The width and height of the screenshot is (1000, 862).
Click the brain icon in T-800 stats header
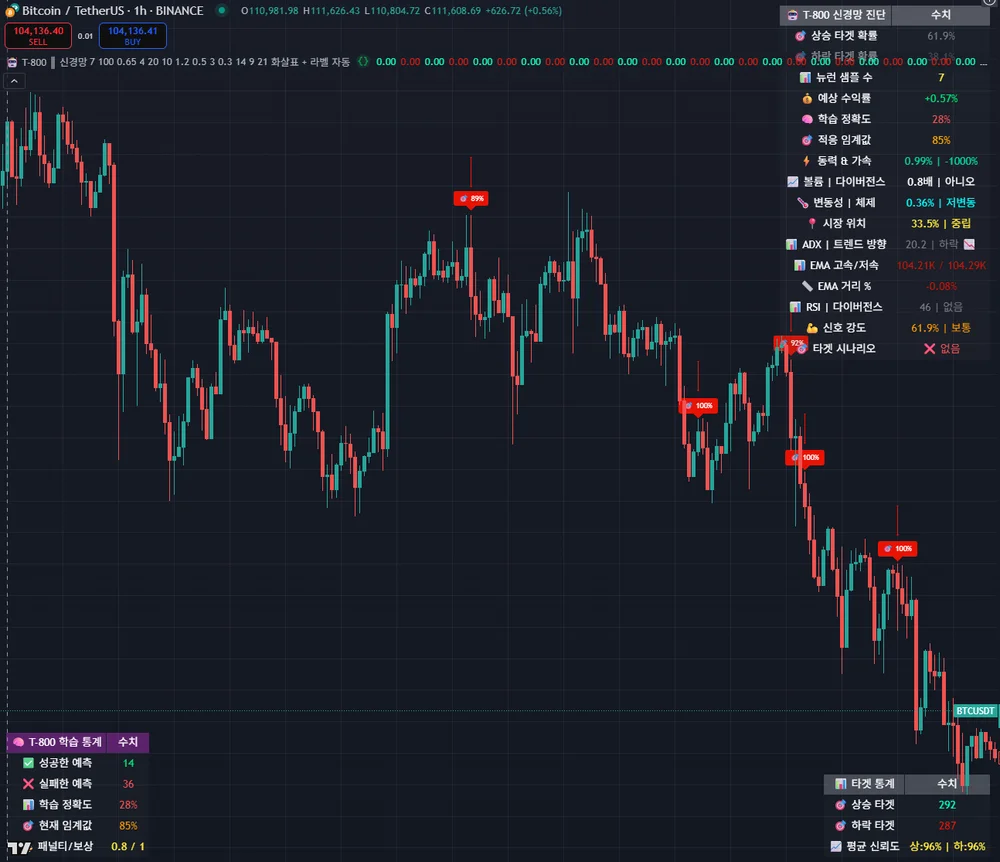point(18,742)
